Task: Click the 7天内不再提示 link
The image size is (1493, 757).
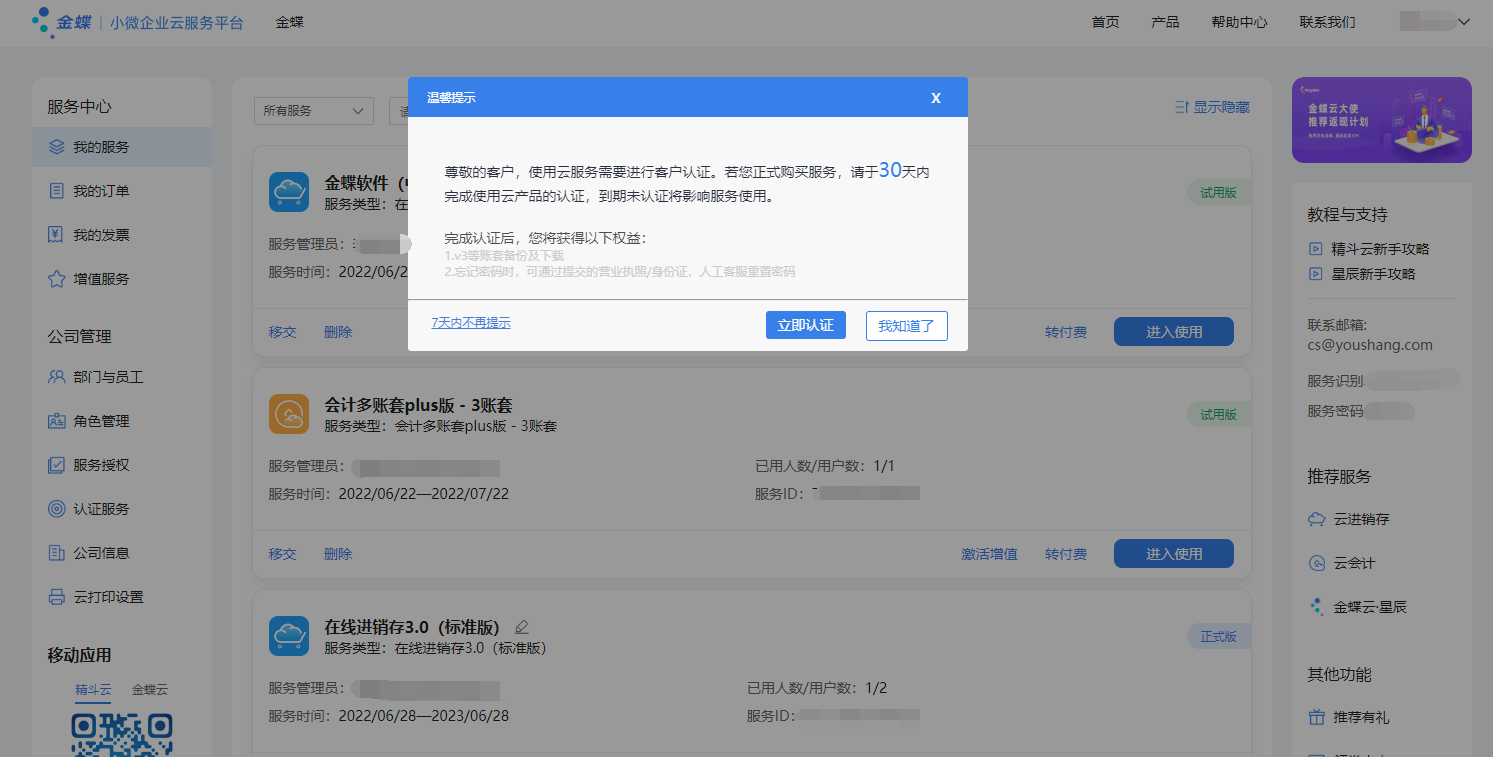Action: click(471, 323)
